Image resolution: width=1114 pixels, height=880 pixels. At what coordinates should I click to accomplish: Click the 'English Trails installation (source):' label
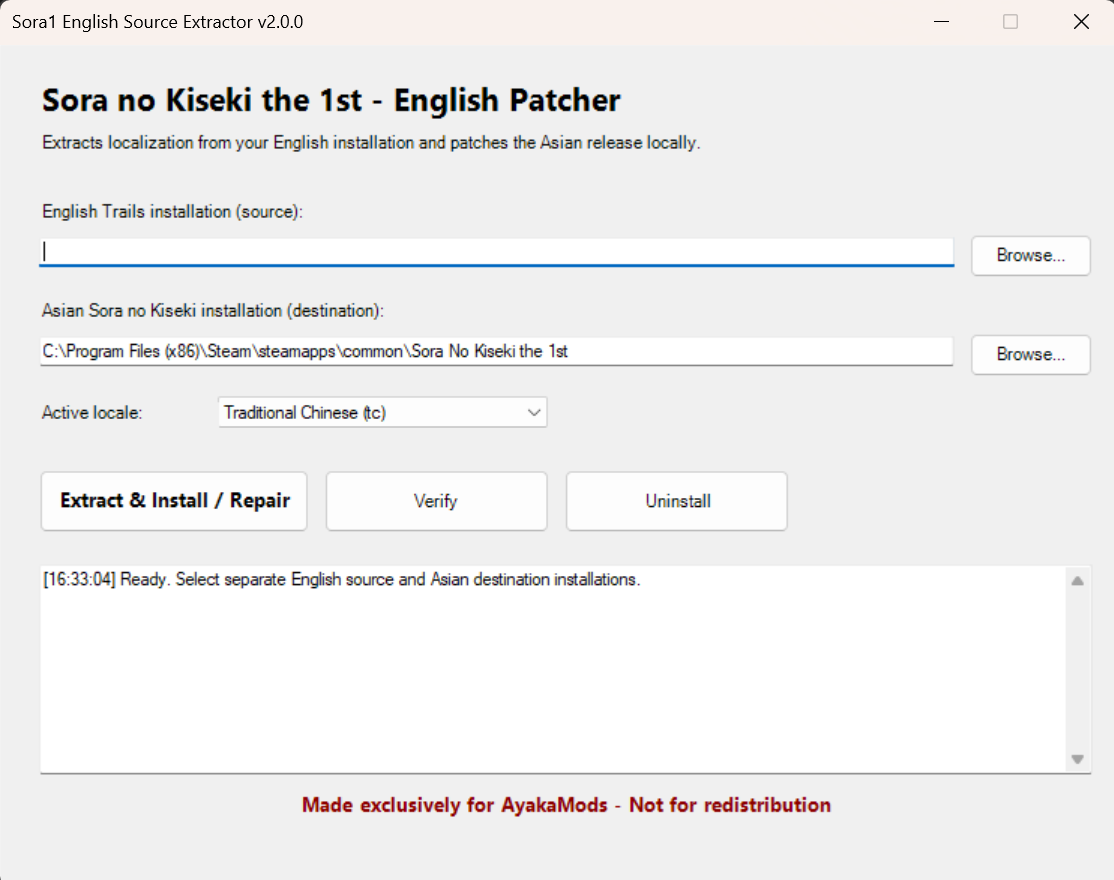pos(173,212)
